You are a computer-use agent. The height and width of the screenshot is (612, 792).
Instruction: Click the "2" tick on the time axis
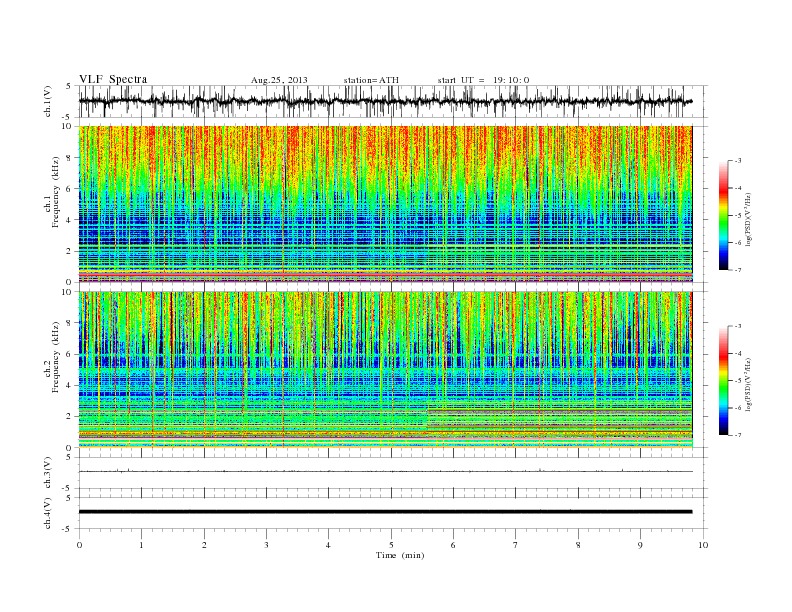pyautogui.click(x=204, y=545)
